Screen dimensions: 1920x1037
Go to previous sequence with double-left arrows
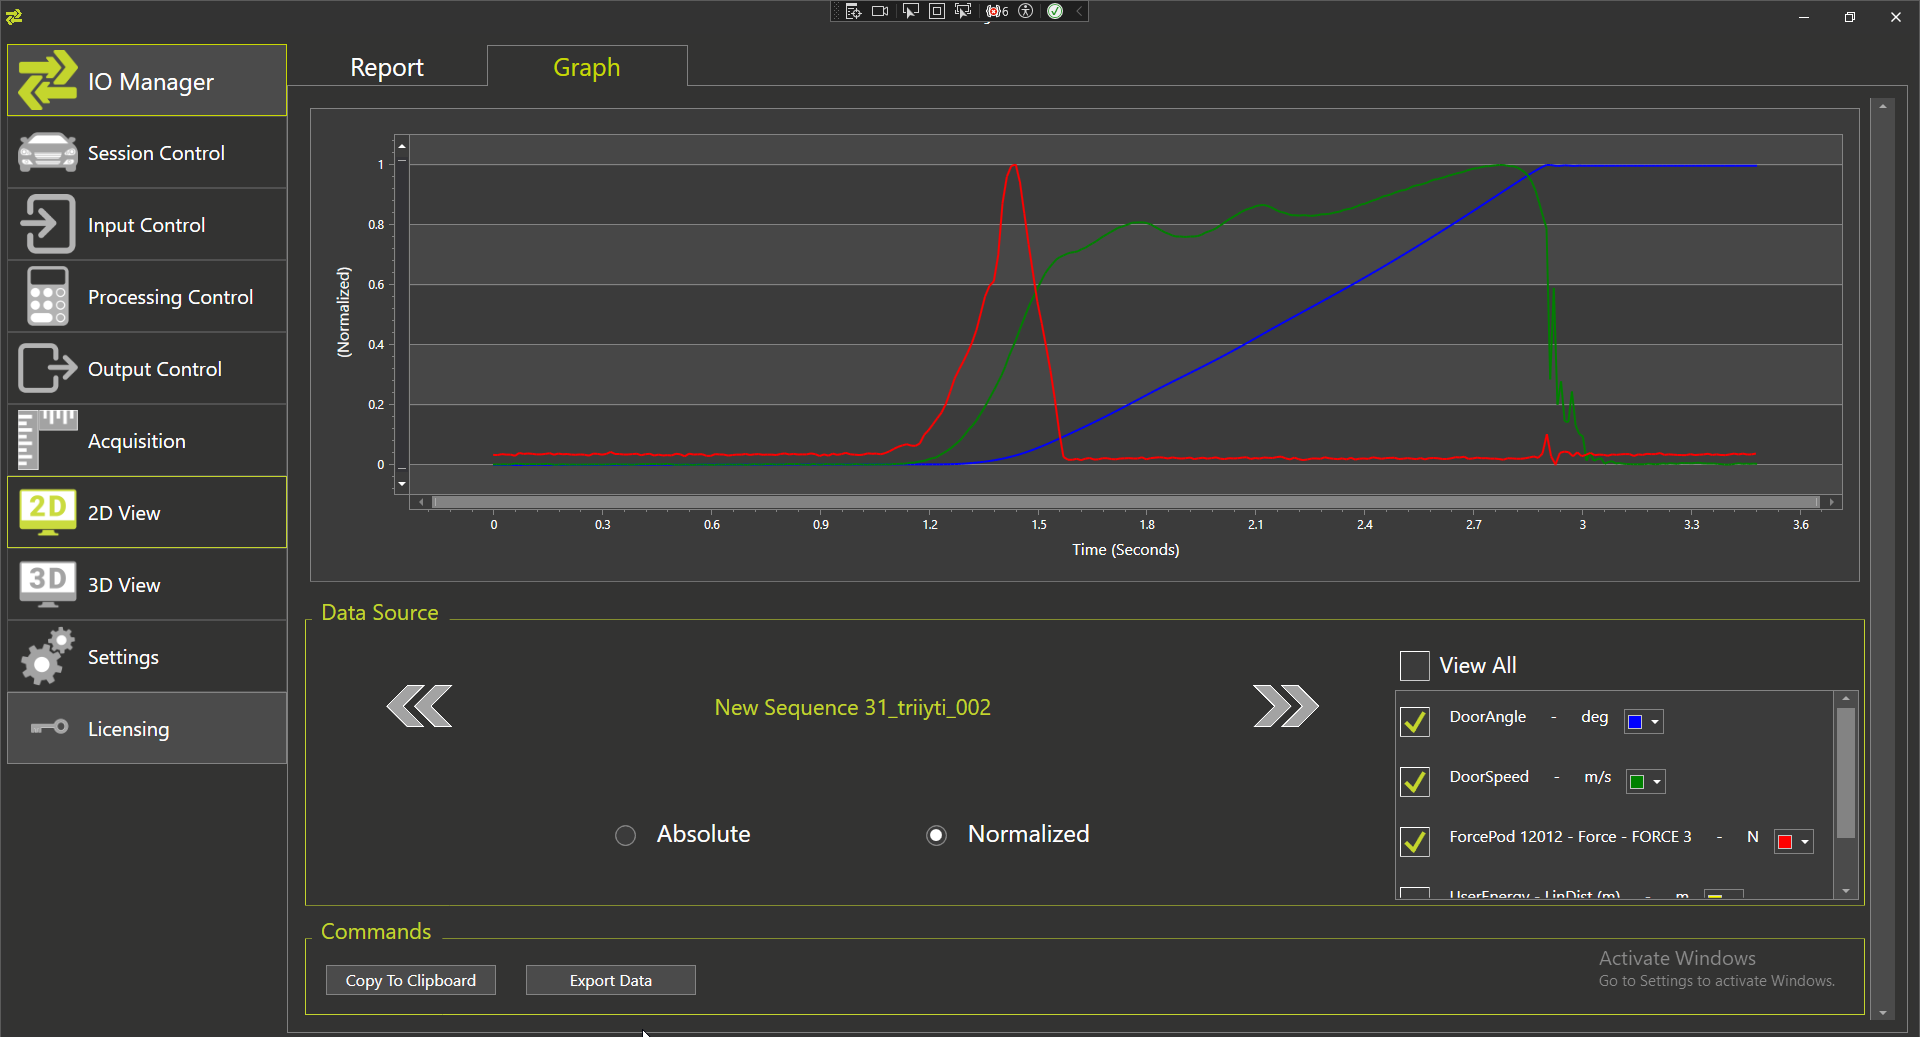(419, 707)
